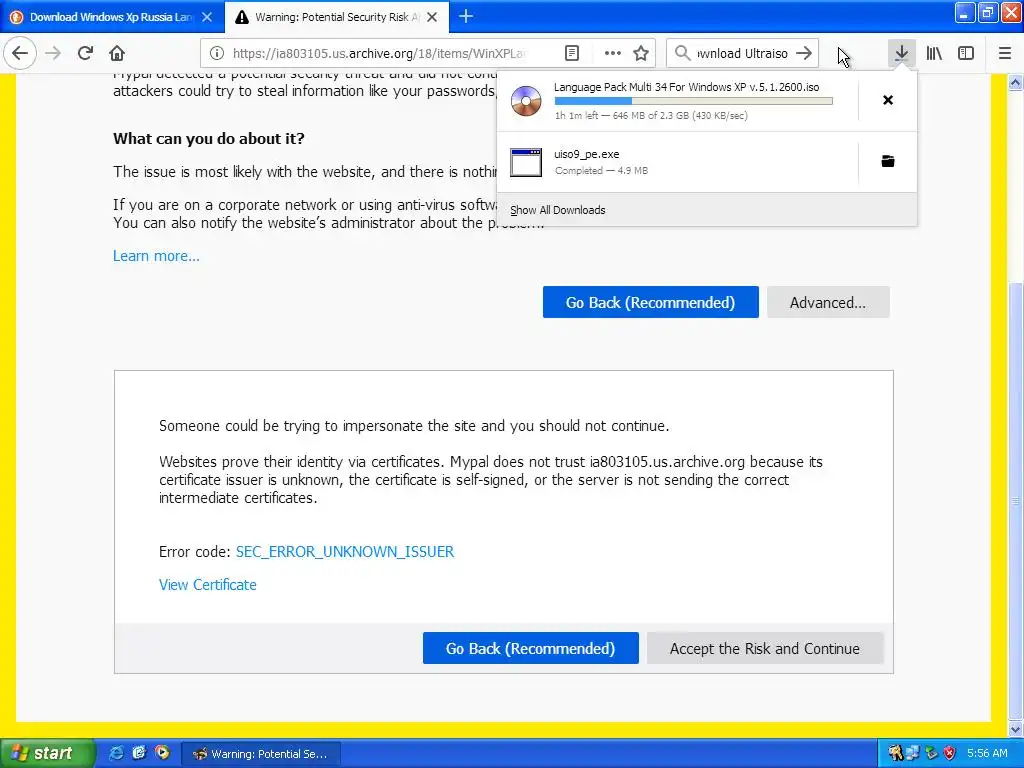1024x768 pixels.
Task: Open the Learn more... link
Action: [156, 256]
